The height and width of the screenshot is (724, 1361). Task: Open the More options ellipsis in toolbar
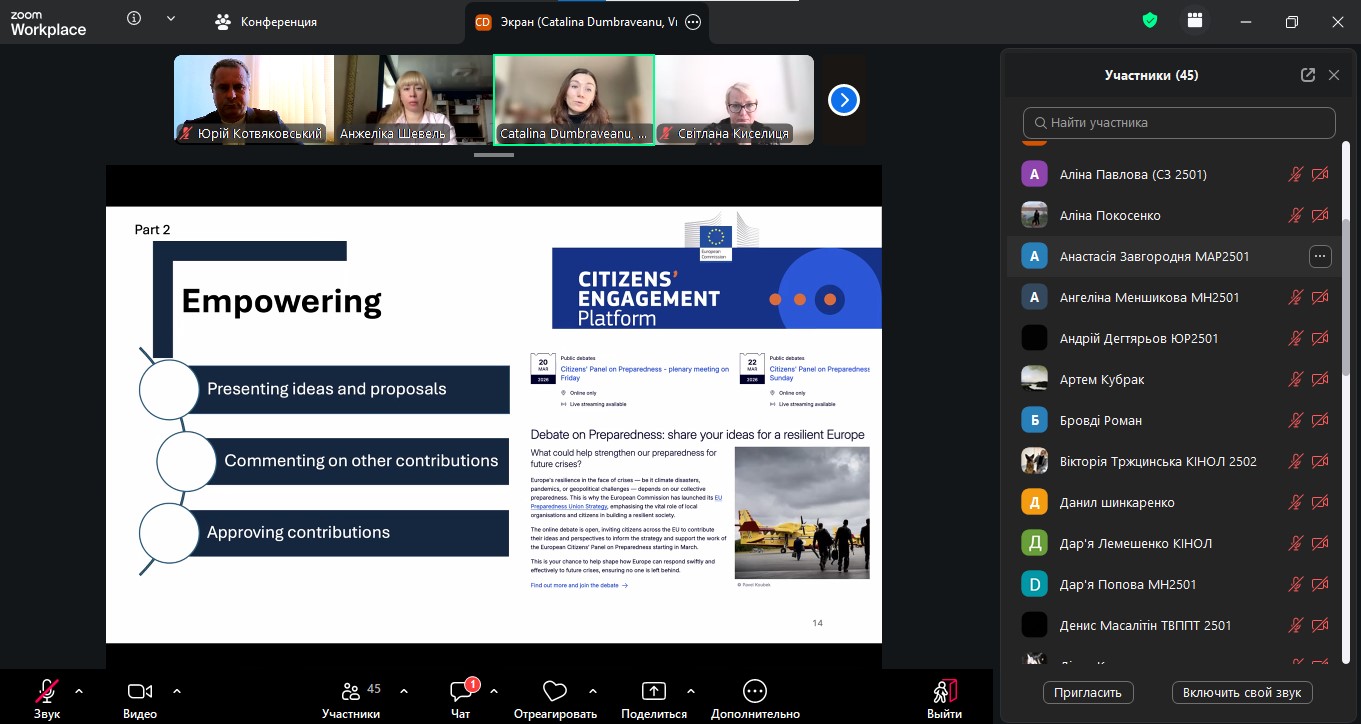[x=755, y=691]
